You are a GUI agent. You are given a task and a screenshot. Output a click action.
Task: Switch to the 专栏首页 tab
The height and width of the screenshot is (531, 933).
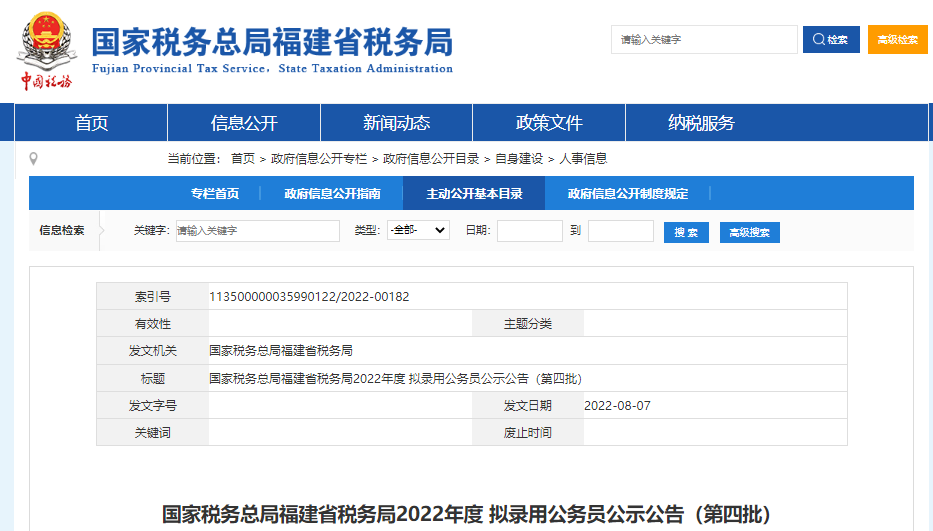(215, 193)
